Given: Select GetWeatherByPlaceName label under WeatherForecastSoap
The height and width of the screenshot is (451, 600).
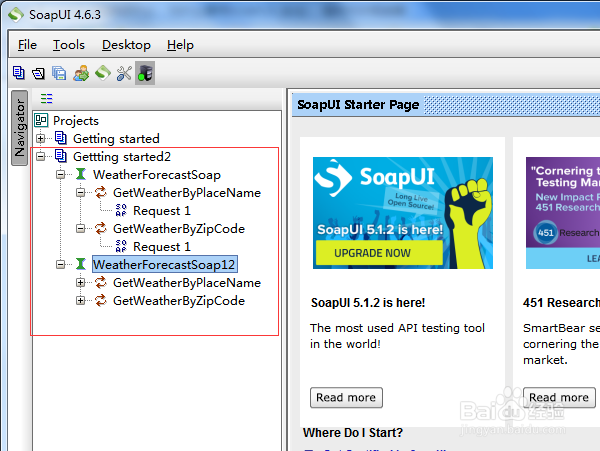Looking at the screenshot, I should 187,193.
